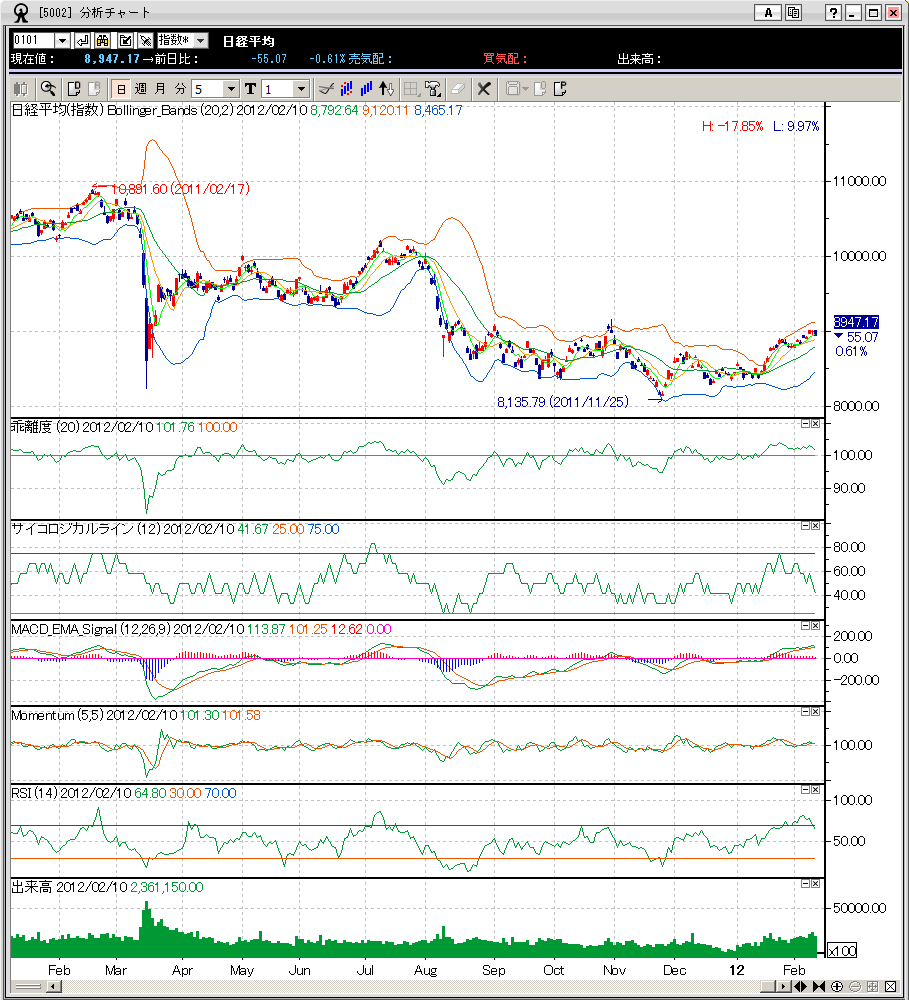Click the A button in title bar

(x=767, y=13)
